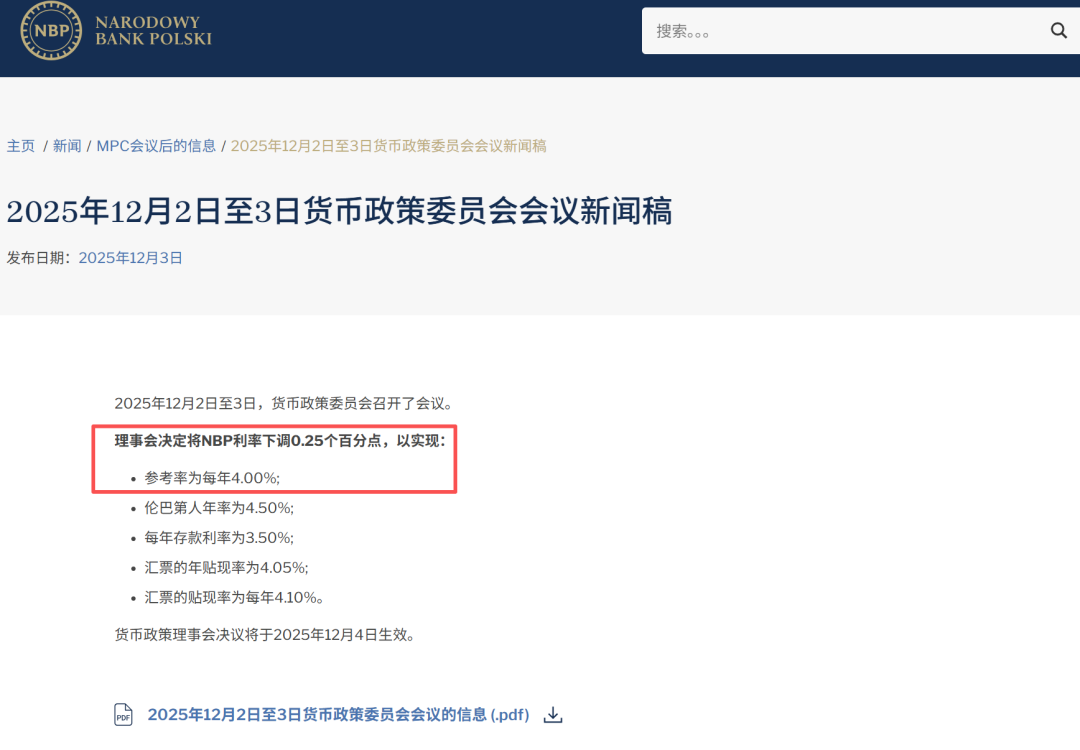Click the search magnifier icon
The height and width of the screenshot is (750, 1080).
pyautogui.click(x=1058, y=31)
